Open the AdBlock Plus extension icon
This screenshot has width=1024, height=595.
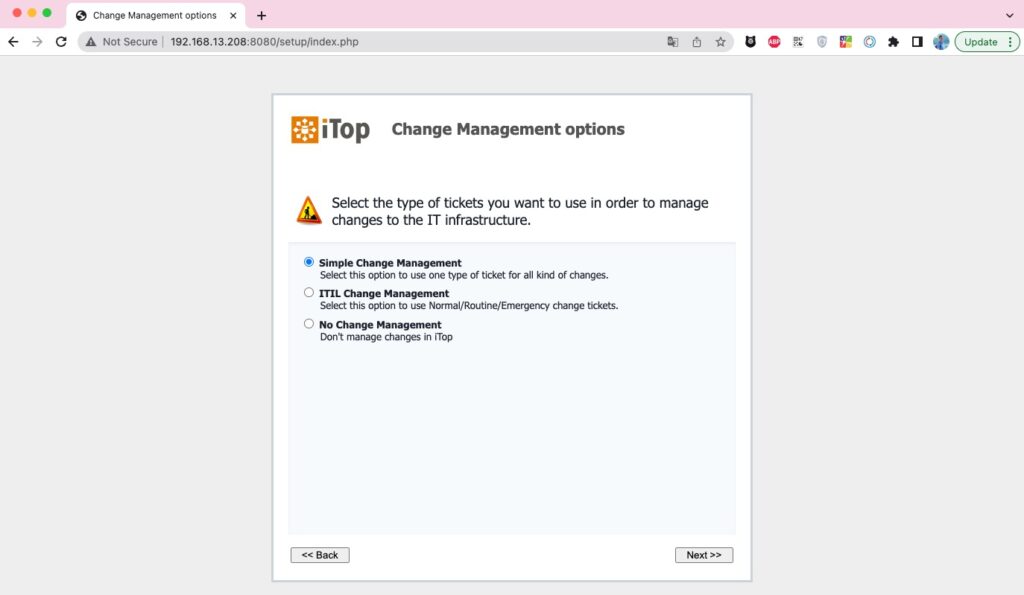774,42
